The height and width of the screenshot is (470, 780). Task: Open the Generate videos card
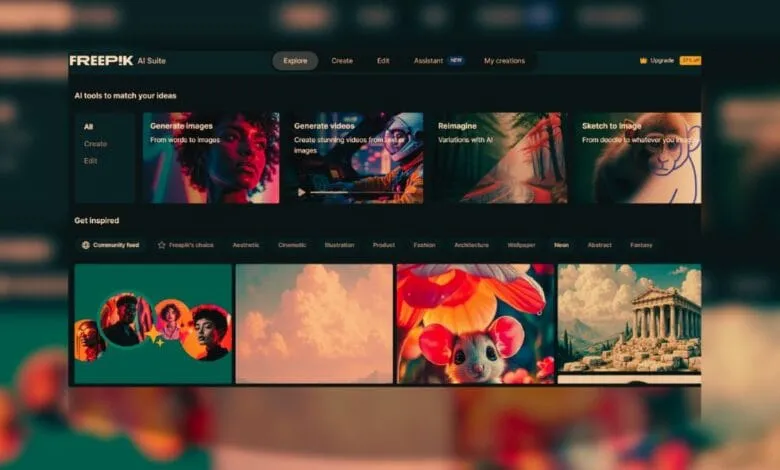(x=355, y=158)
